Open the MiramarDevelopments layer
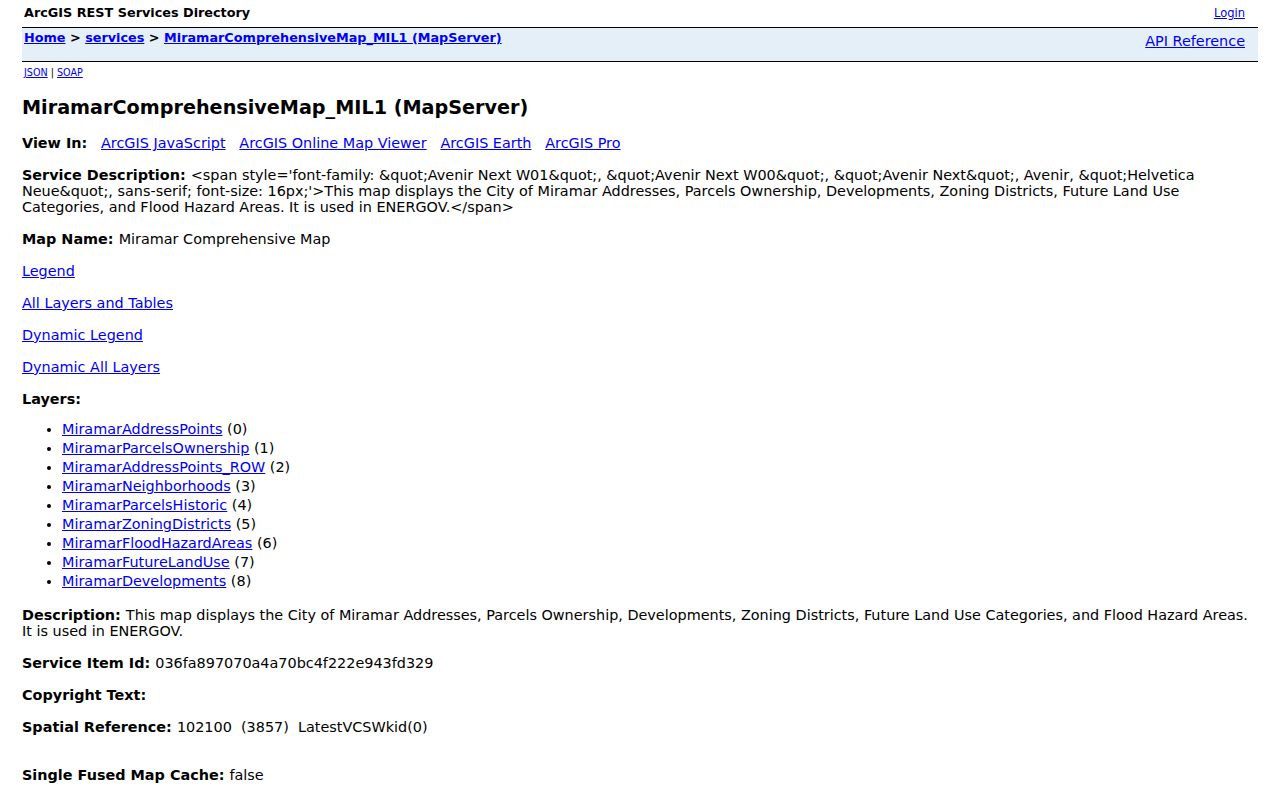Image resolution: width=1280 pixels, height=800 pixels. [144, 581]
